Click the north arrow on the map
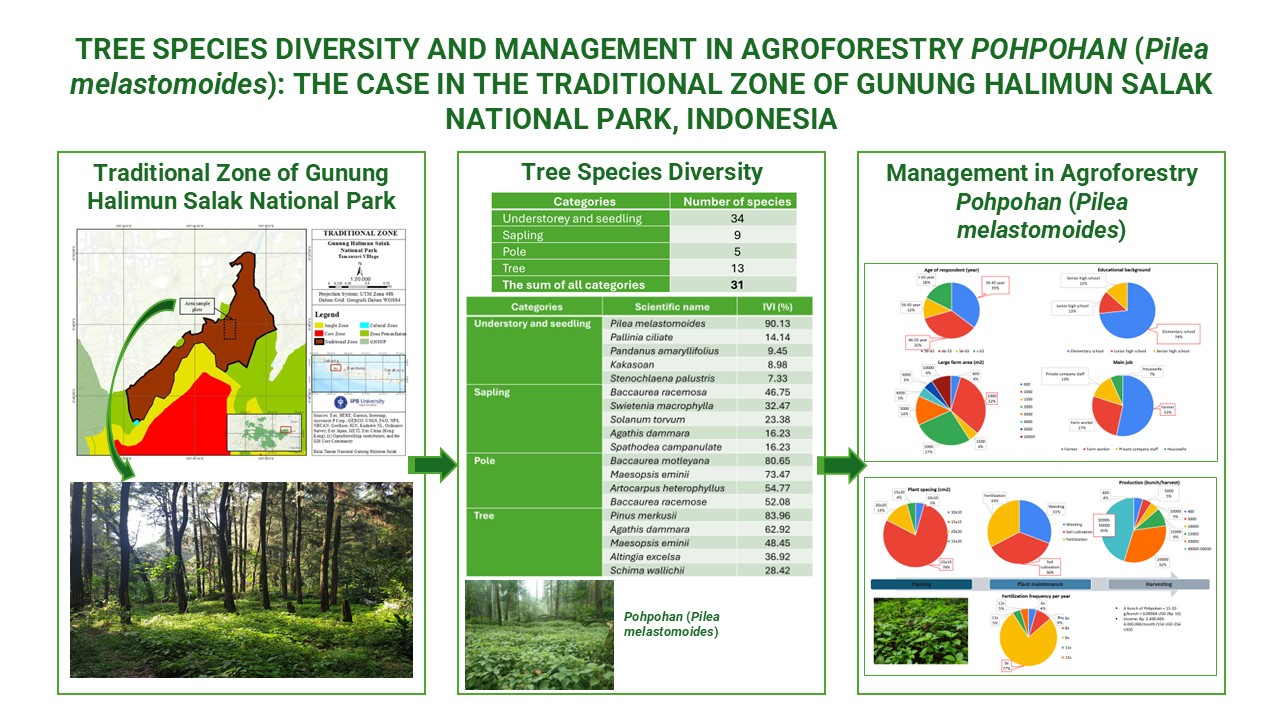This screenshot has width=1280, height=720. [359, 270]
